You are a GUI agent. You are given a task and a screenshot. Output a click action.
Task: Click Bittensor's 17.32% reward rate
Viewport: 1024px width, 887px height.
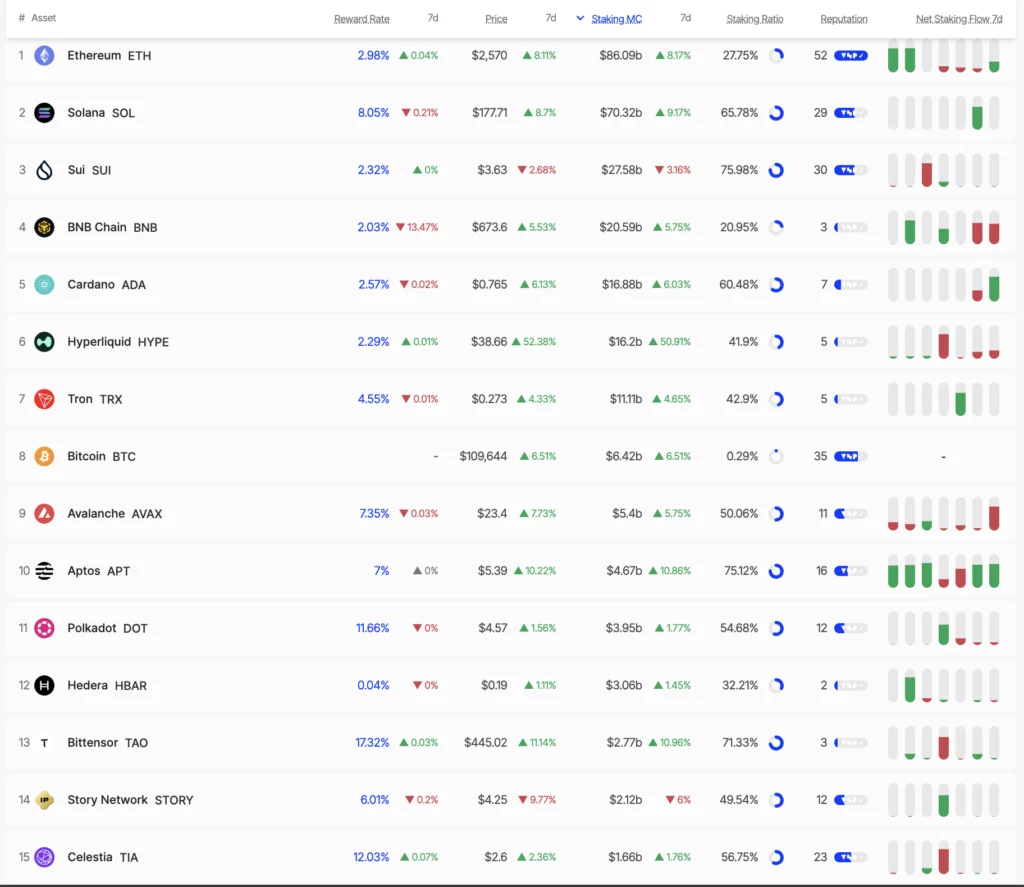372,743
